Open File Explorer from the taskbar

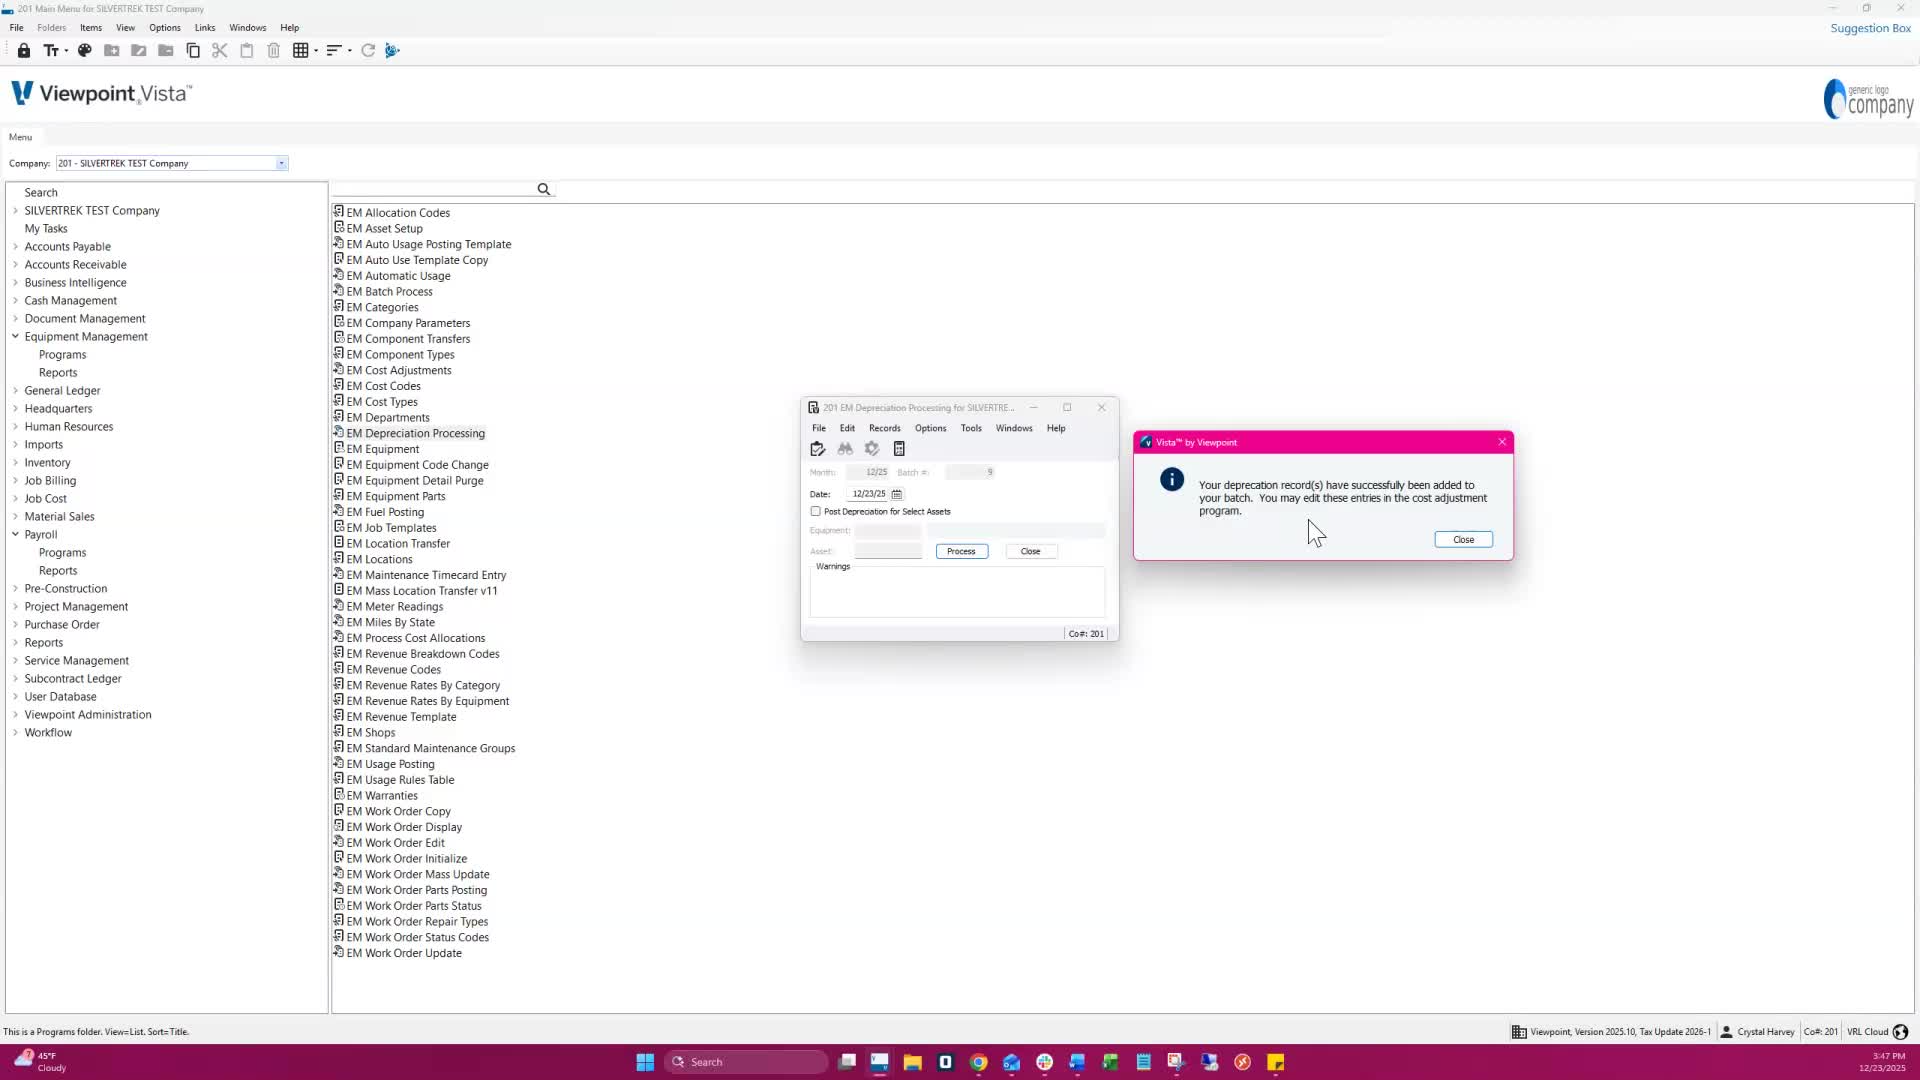point(912,1062)
